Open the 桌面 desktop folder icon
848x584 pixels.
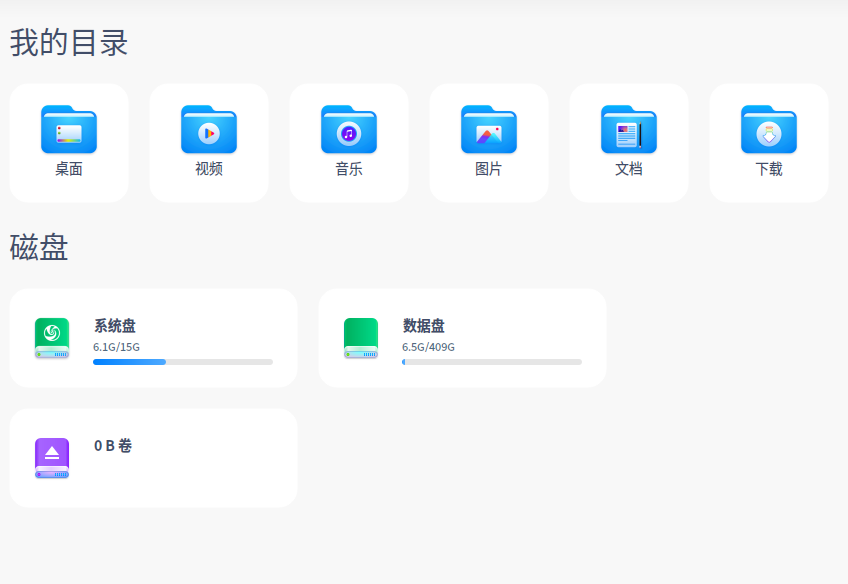point(69,130)
